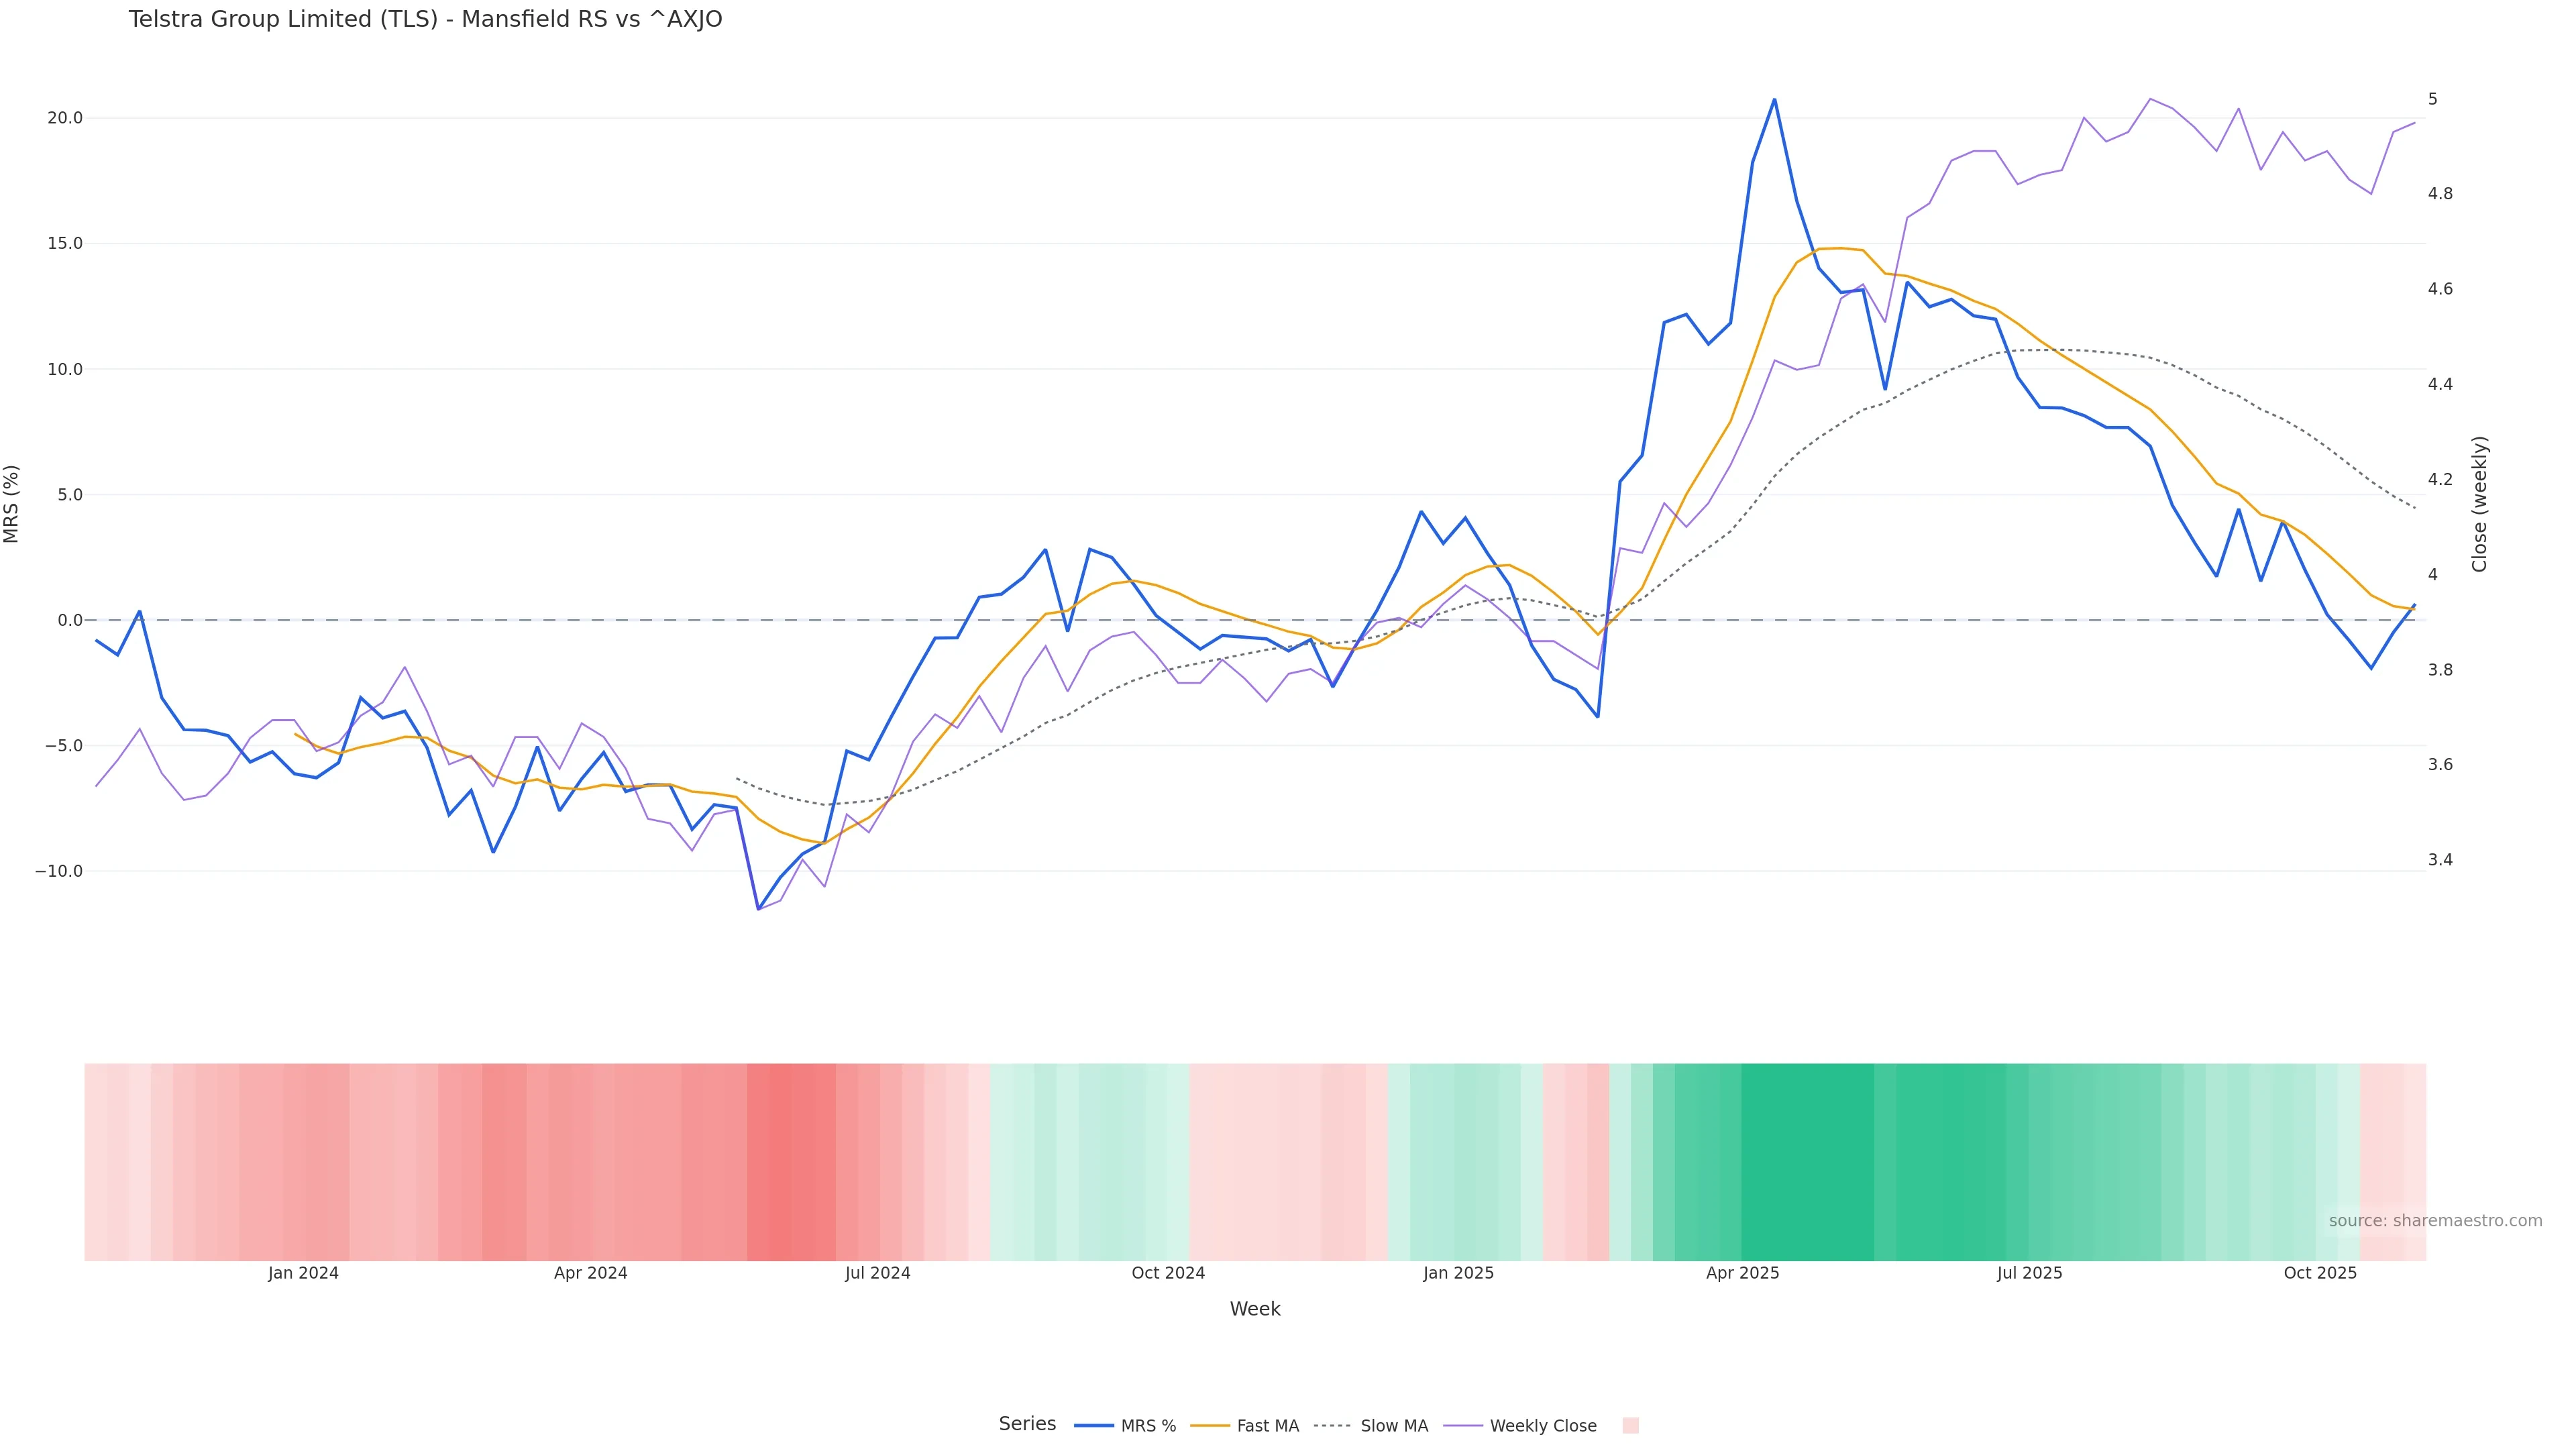Click the Telstra Group Limited chart title
The height and width of the screenshot is (1449, 2576).
tap(425, 20)
